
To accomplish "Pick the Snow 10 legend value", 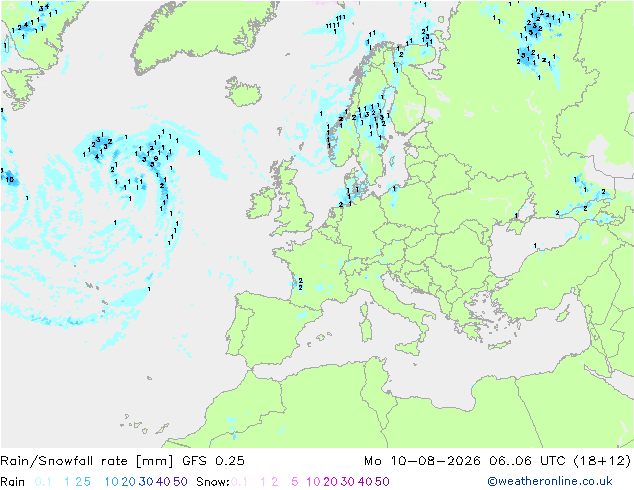I will click(313, 482).
